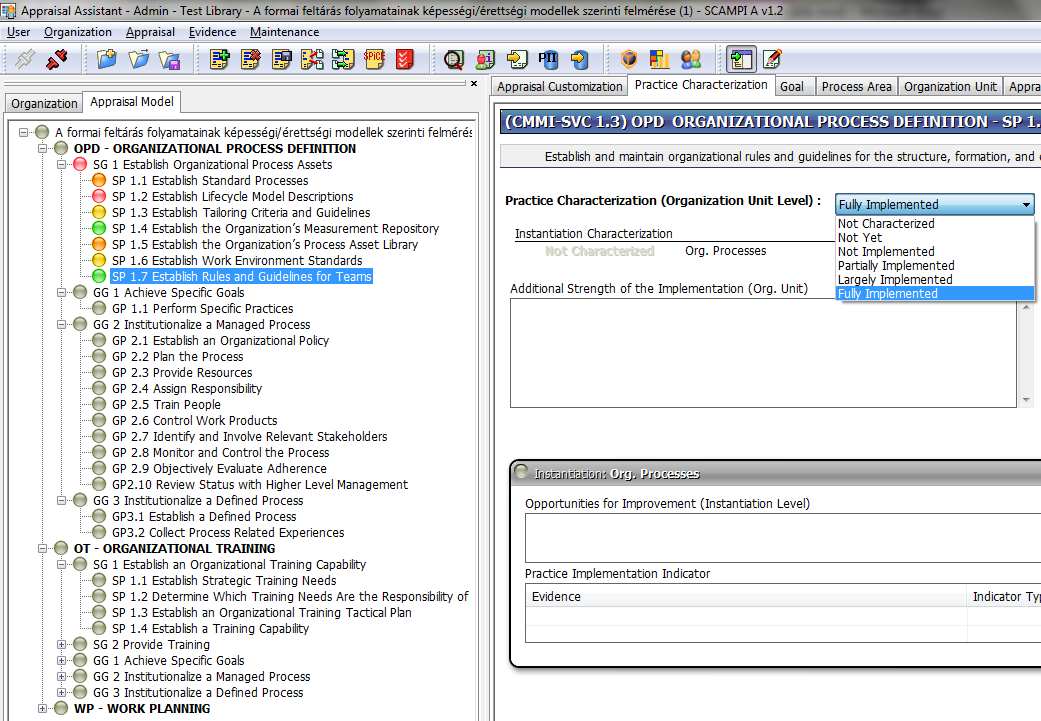
Task: Click the save appraisal disk icon
Action: point(281,59)
